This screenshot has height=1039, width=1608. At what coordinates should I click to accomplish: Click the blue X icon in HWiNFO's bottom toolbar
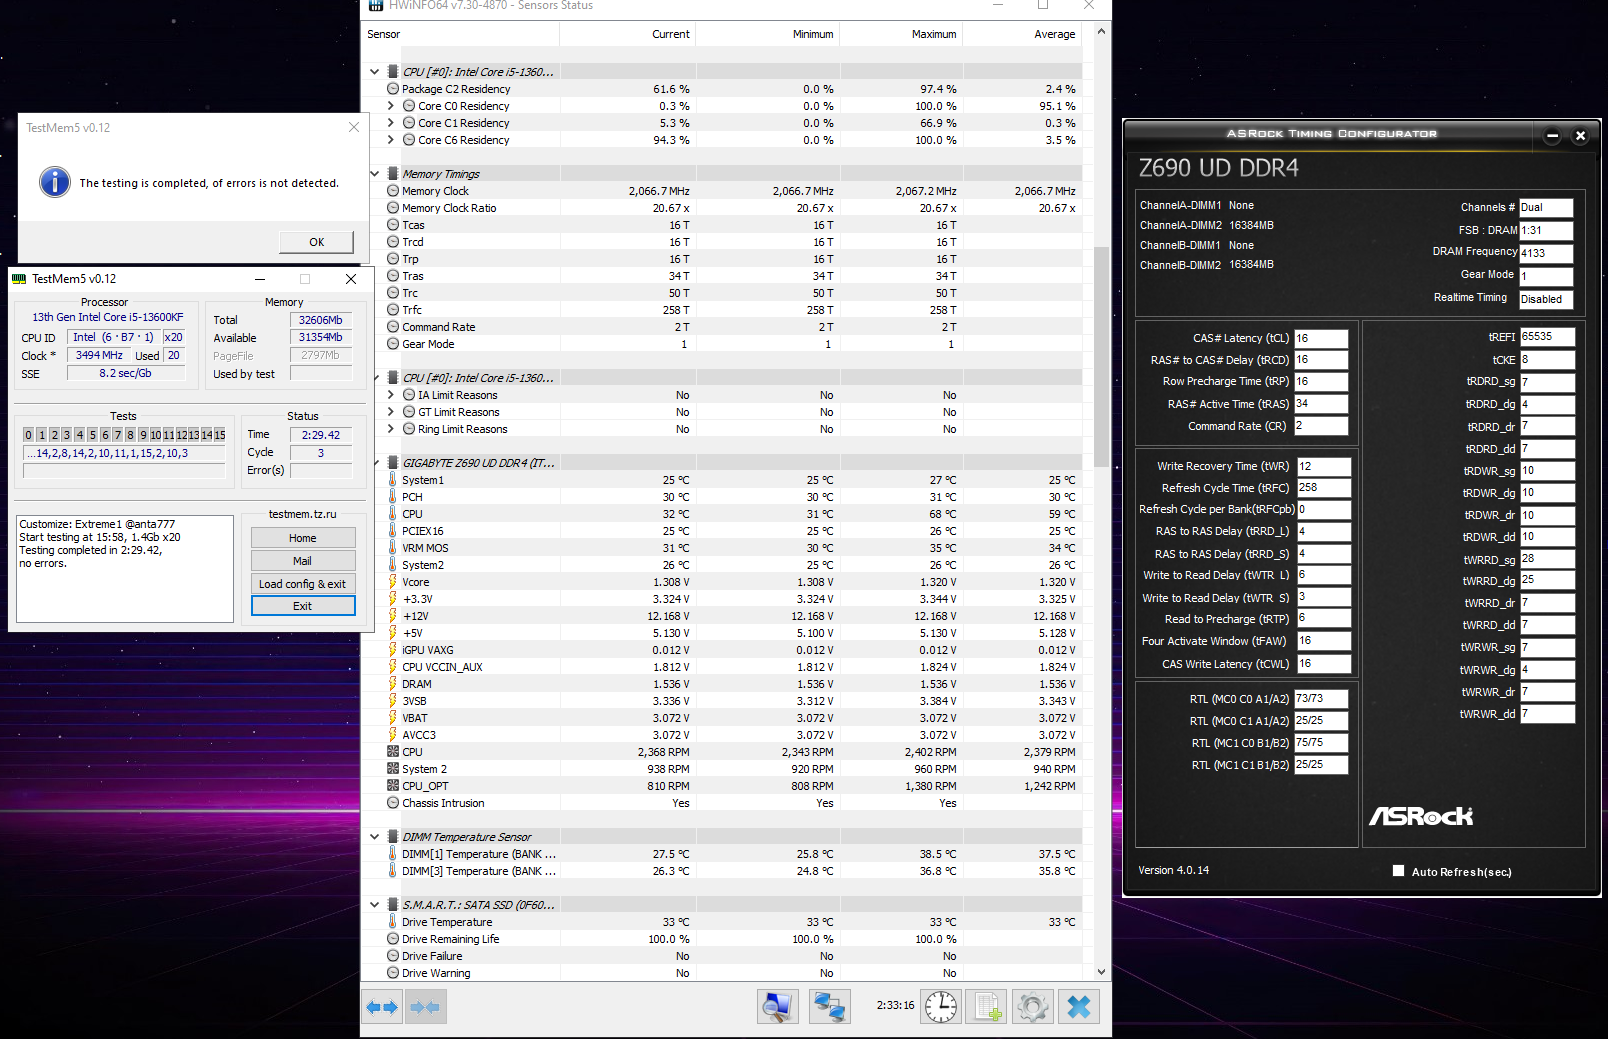[x=1079, y=1007]
